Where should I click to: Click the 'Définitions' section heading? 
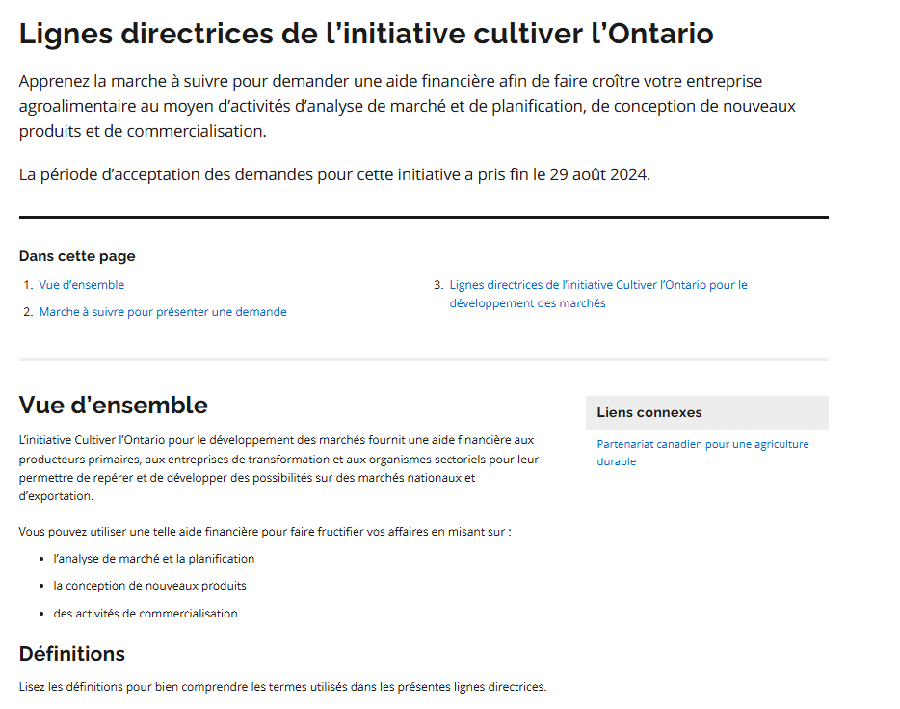72,654
